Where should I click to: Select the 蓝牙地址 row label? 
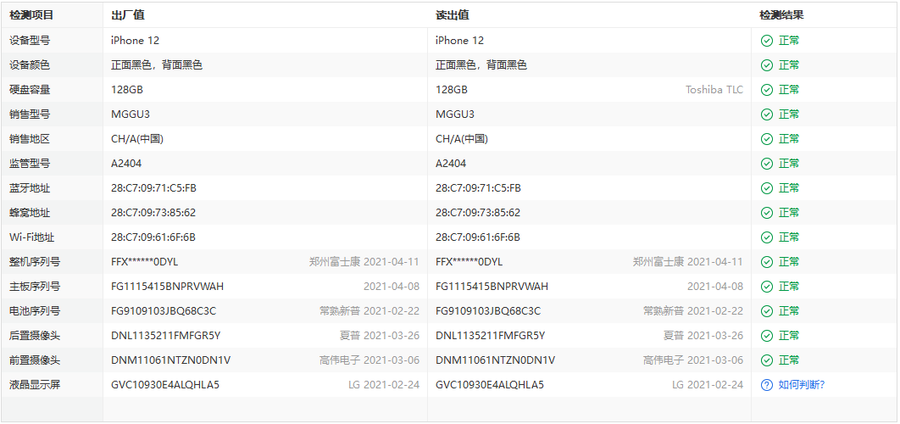(x=30, y=188)
